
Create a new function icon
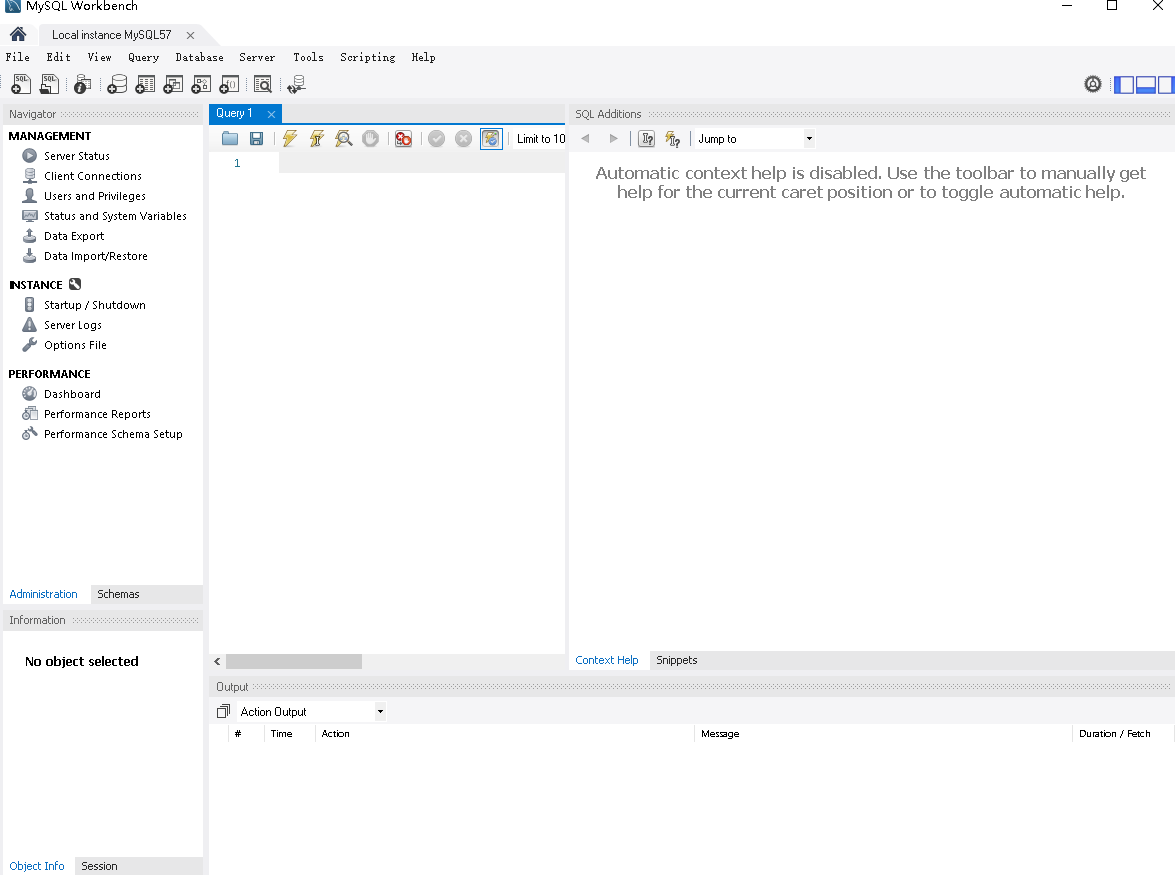(x=229, y=84)
